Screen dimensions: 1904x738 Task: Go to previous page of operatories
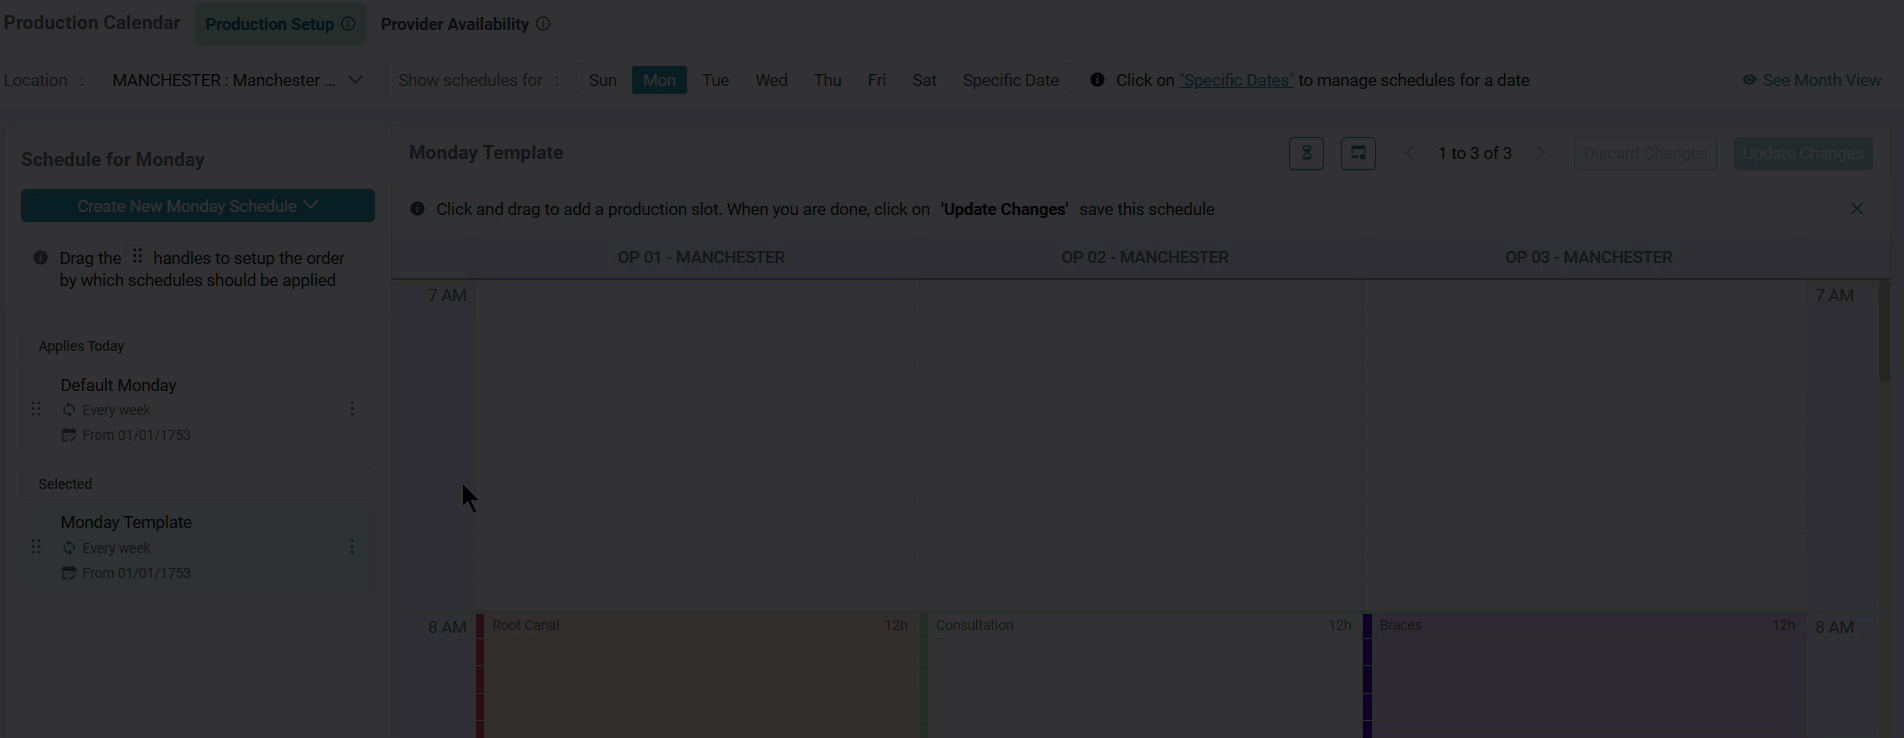[1410, 153]
